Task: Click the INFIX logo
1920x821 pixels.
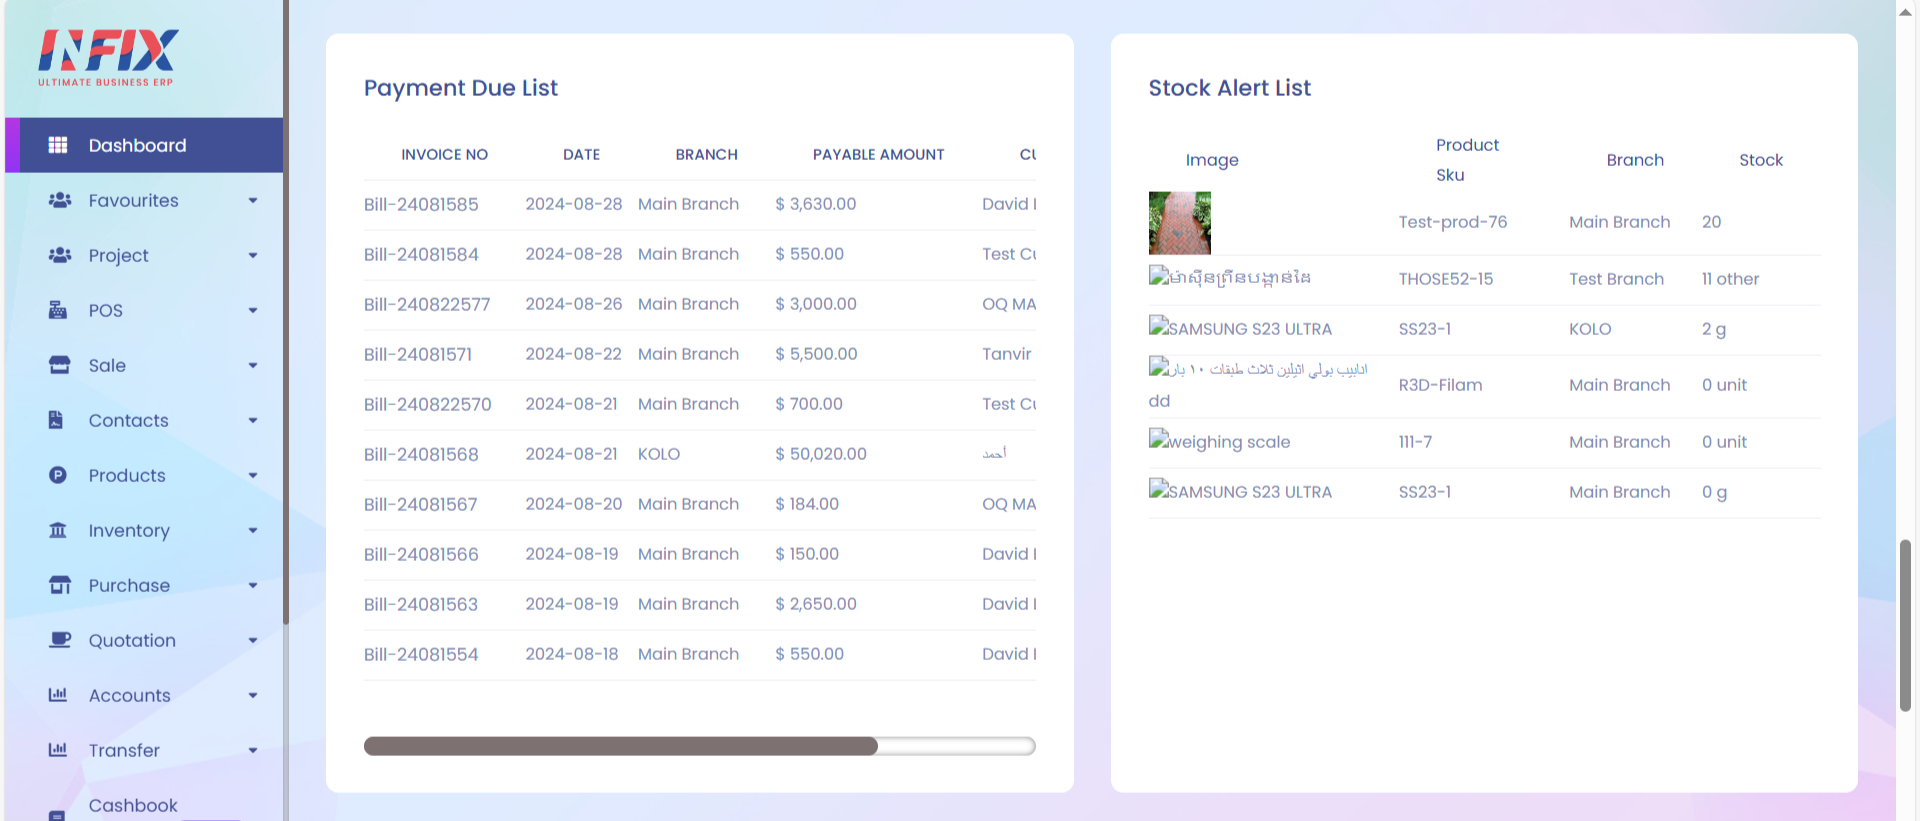Action: coord(108,58)
